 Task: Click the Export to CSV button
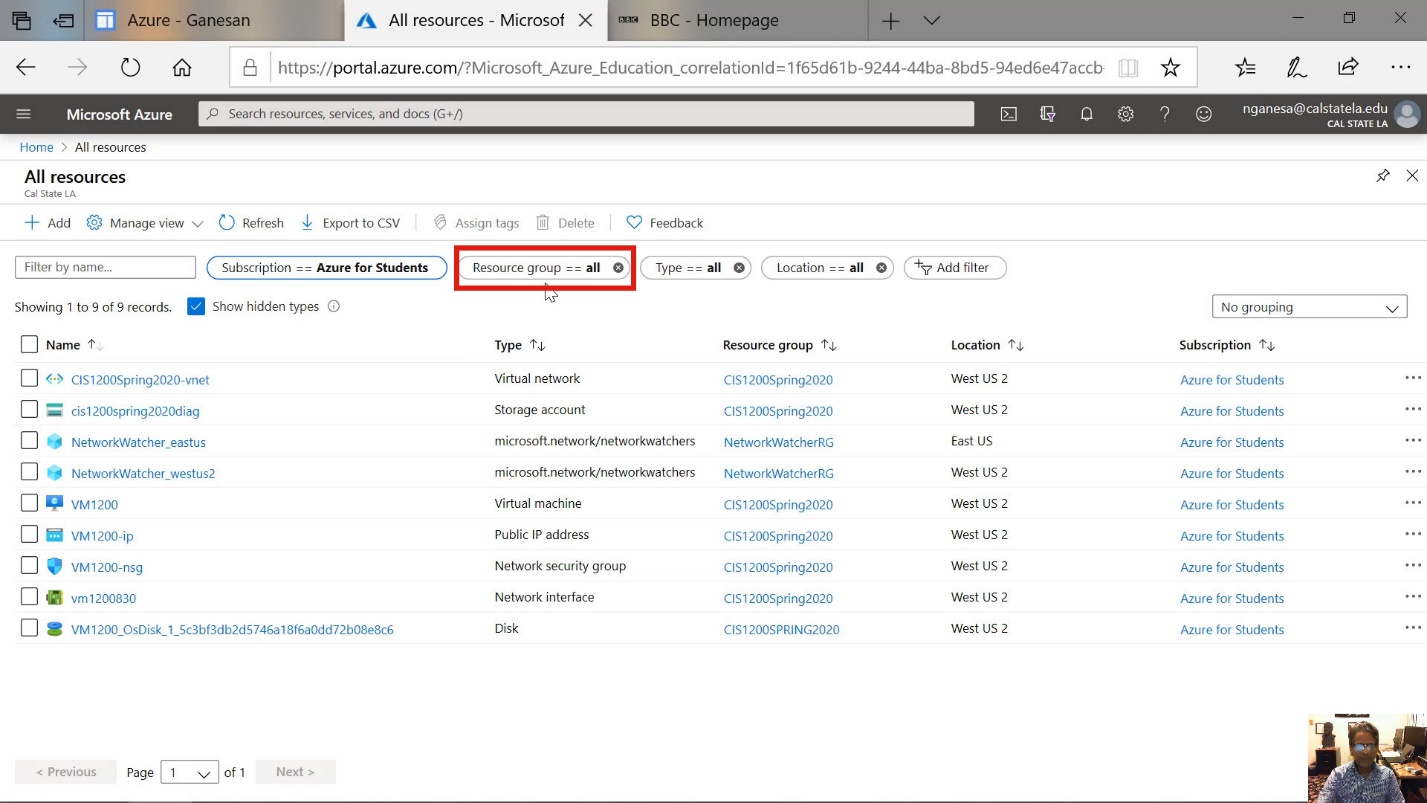[350, 223]
